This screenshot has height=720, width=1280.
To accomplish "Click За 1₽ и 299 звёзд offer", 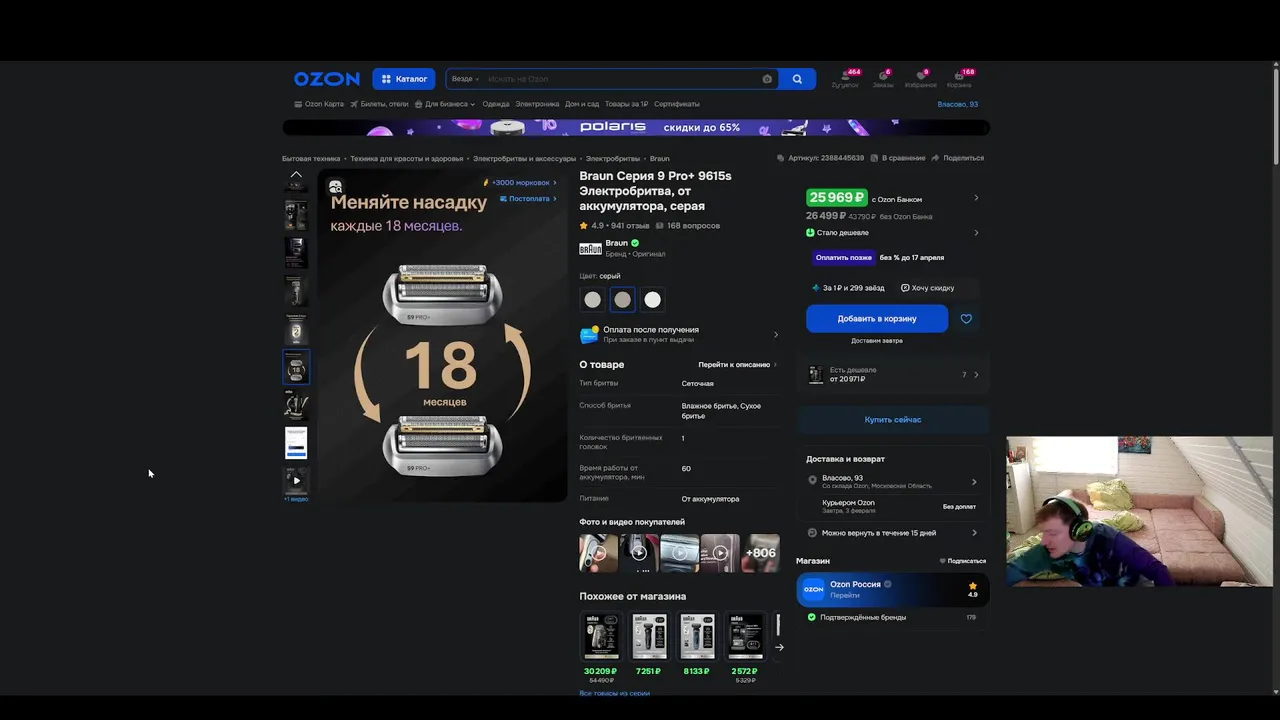I will tap(848, 288).
